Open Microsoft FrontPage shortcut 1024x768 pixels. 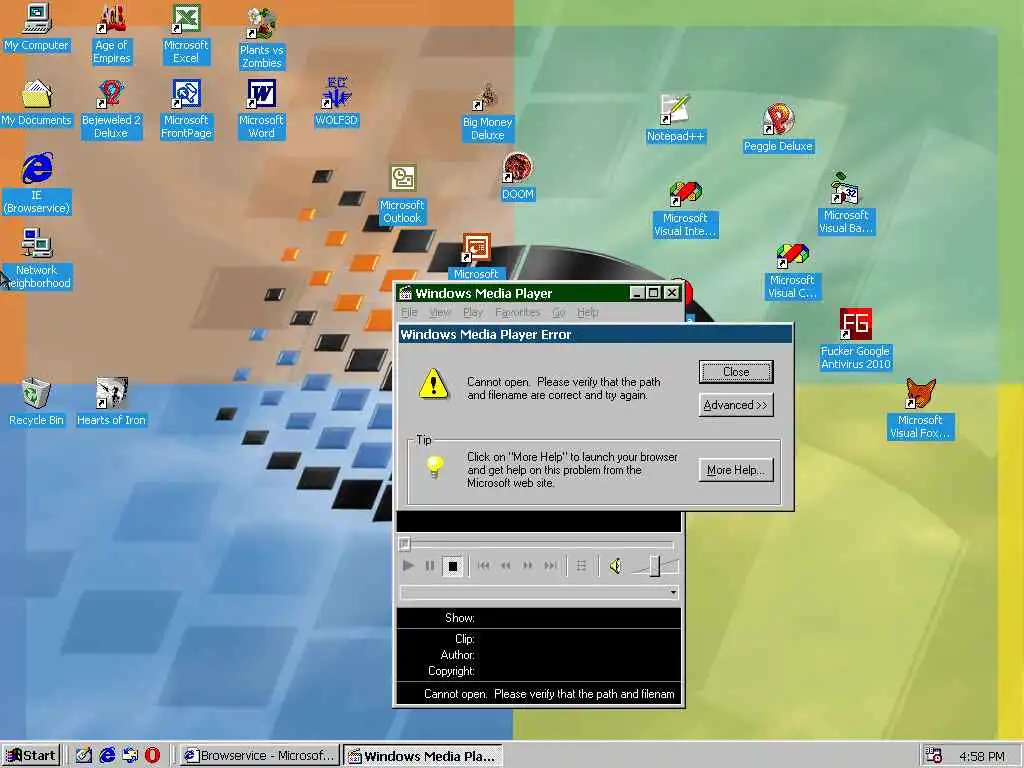(x=186, y=109)
